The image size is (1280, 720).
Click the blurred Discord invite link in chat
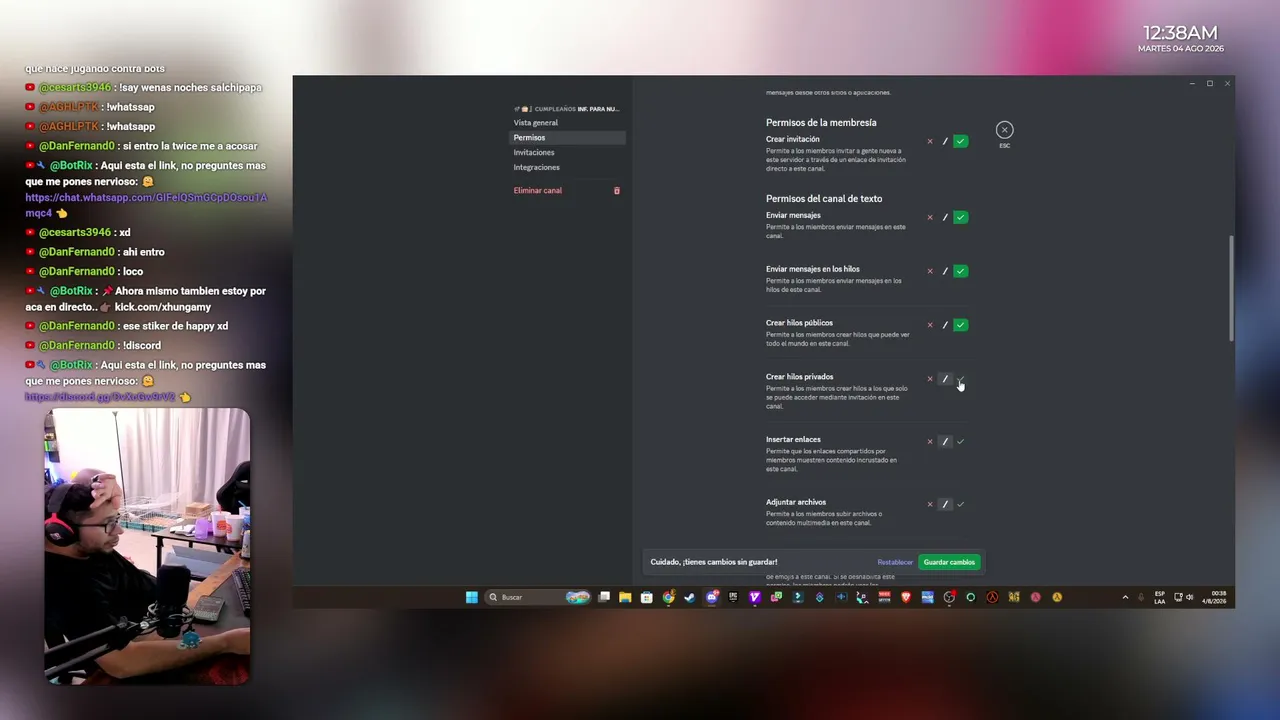pos(100,397)
